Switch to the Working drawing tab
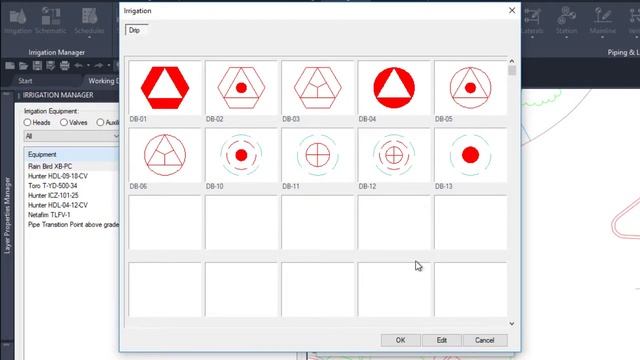The width and height of the screenshot is (640, 360). [102, 81]
